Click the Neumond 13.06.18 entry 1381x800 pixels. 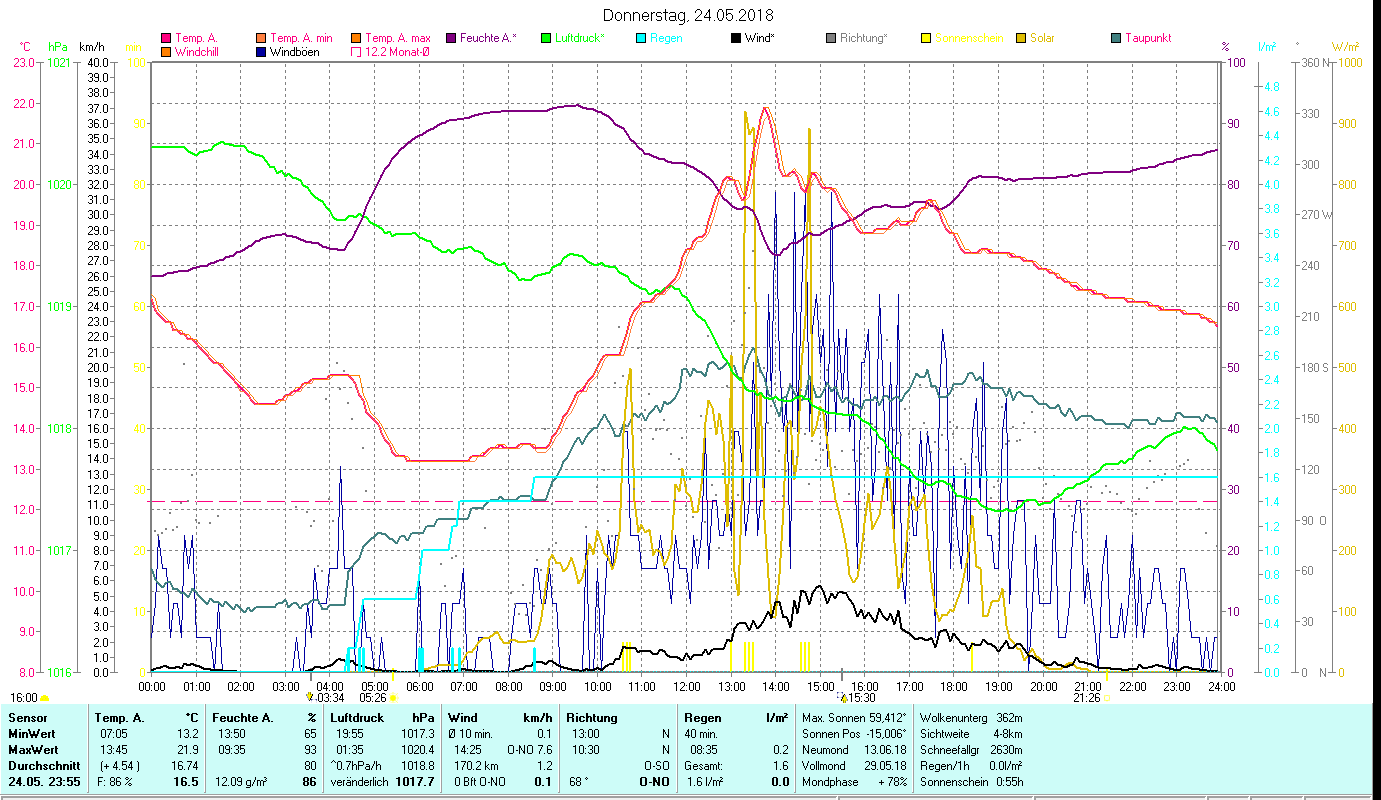pyautogui.click(x=853, y=750)
